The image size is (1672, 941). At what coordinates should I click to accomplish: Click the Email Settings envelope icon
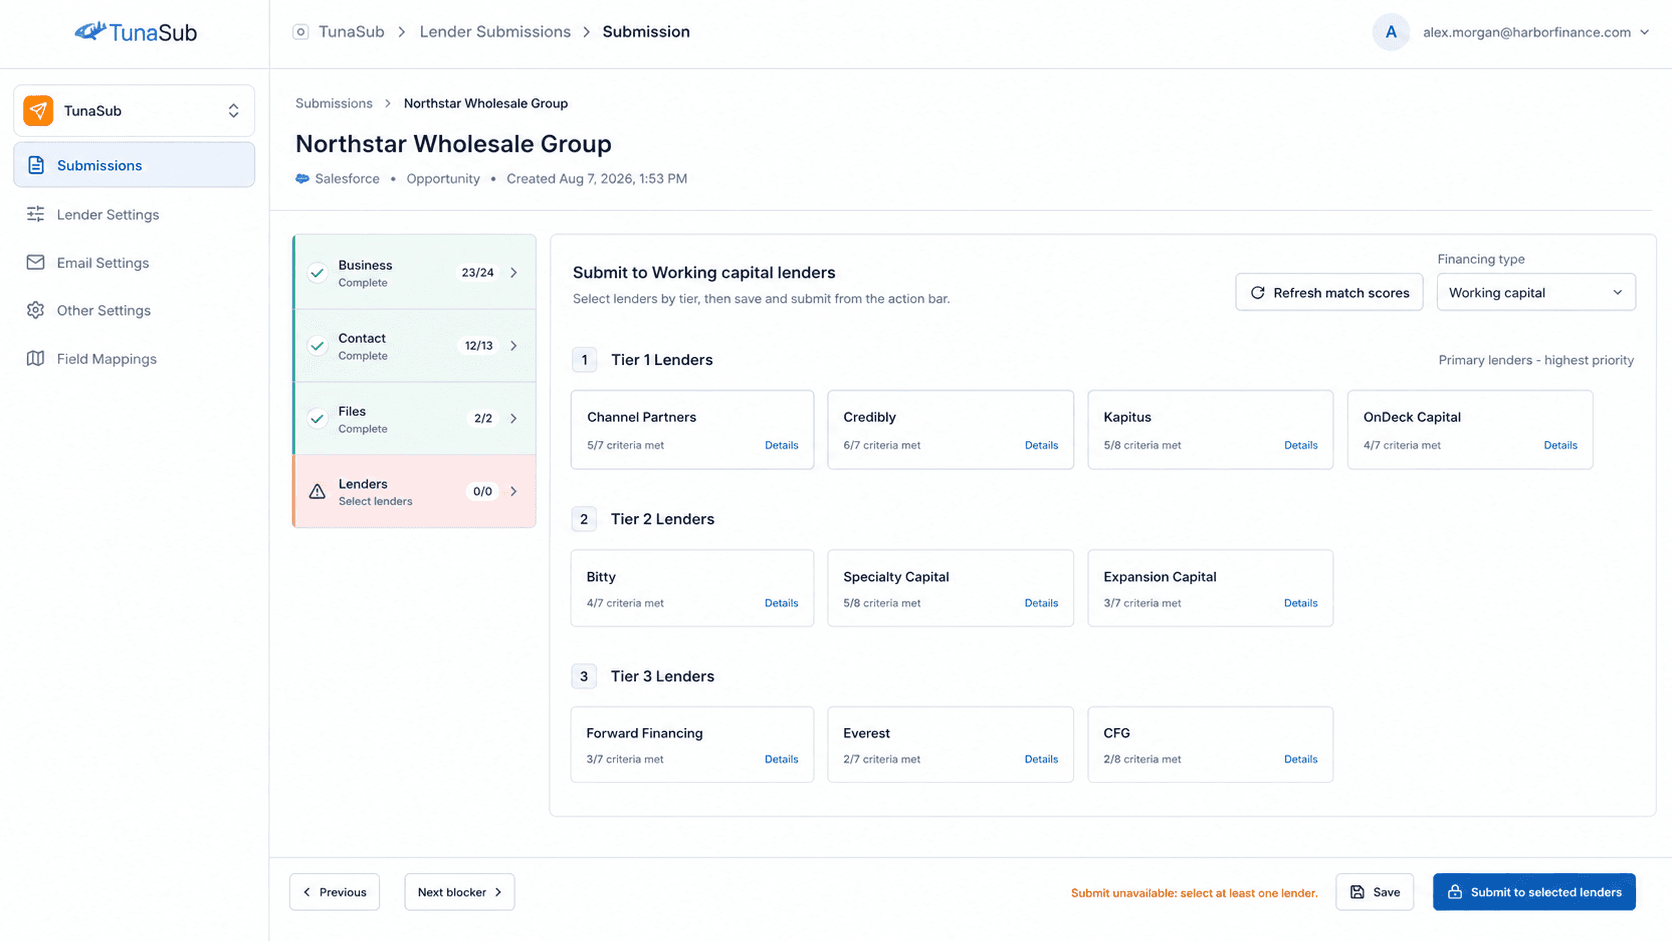point(36,262)
